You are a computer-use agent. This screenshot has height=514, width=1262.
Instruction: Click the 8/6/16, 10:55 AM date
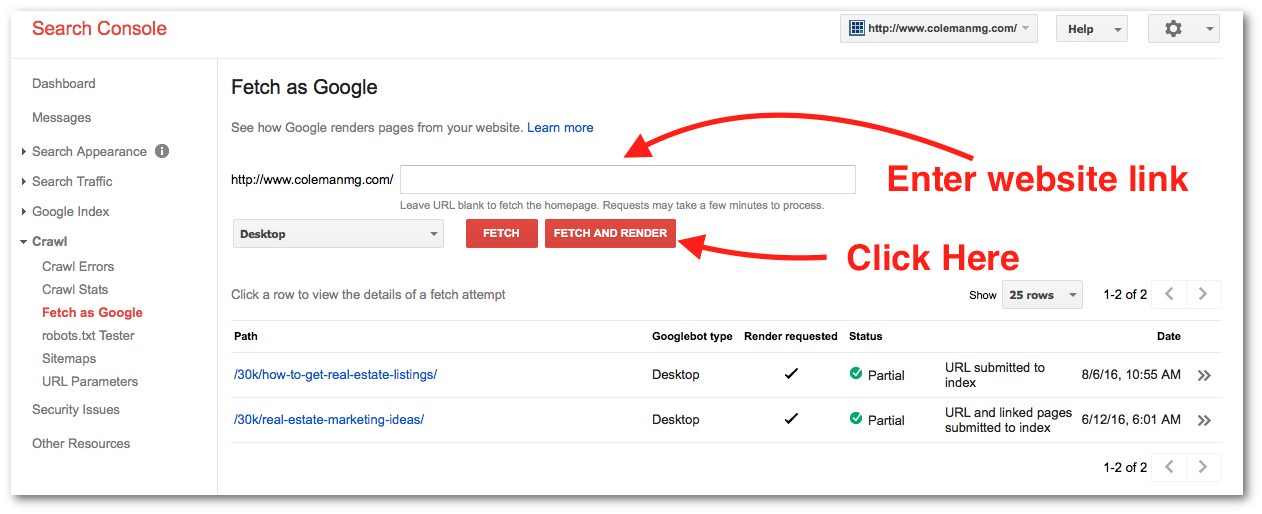click(x=1131, y=375)
